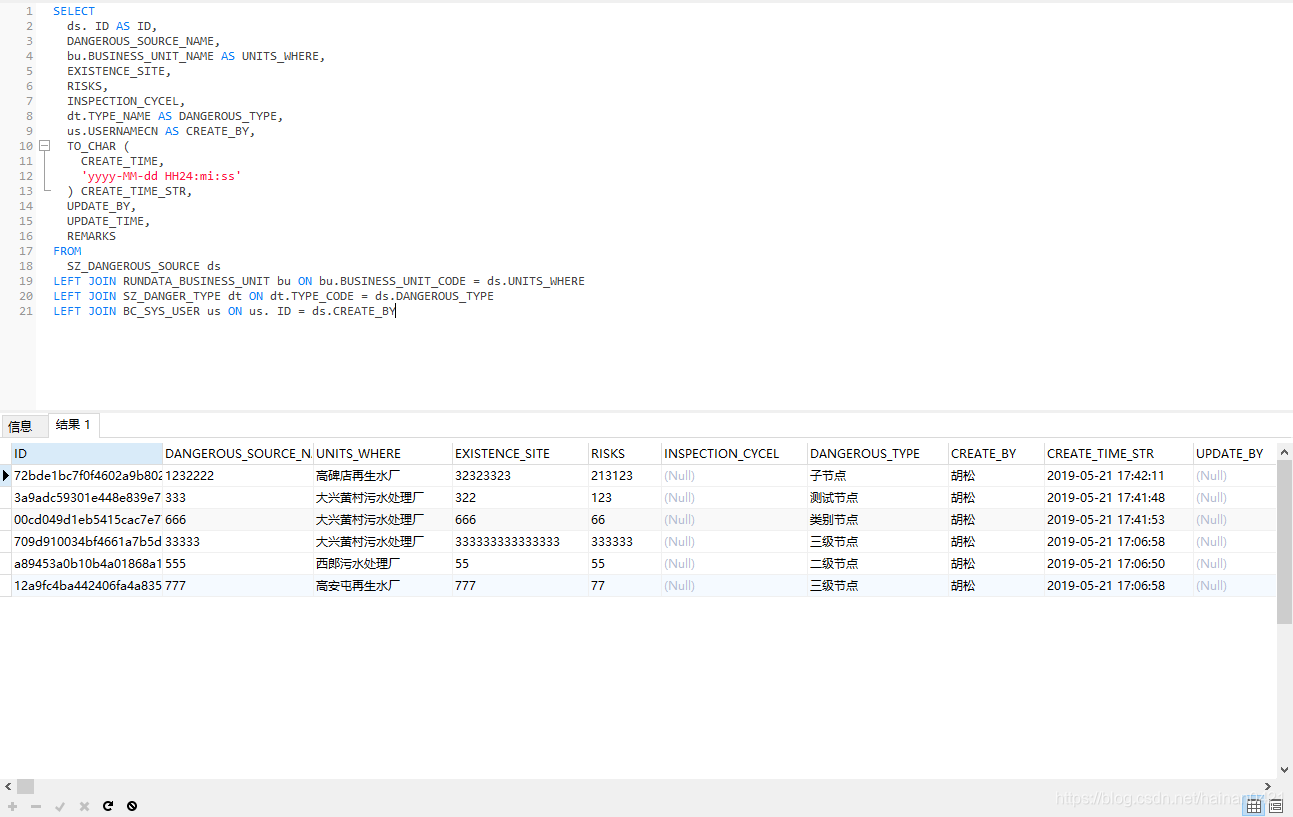Viewport: 1293px width, 817px height.
Task: Click the DANGEROUS_TYPE cell 类别节点
Action: [x=878, y=519]
